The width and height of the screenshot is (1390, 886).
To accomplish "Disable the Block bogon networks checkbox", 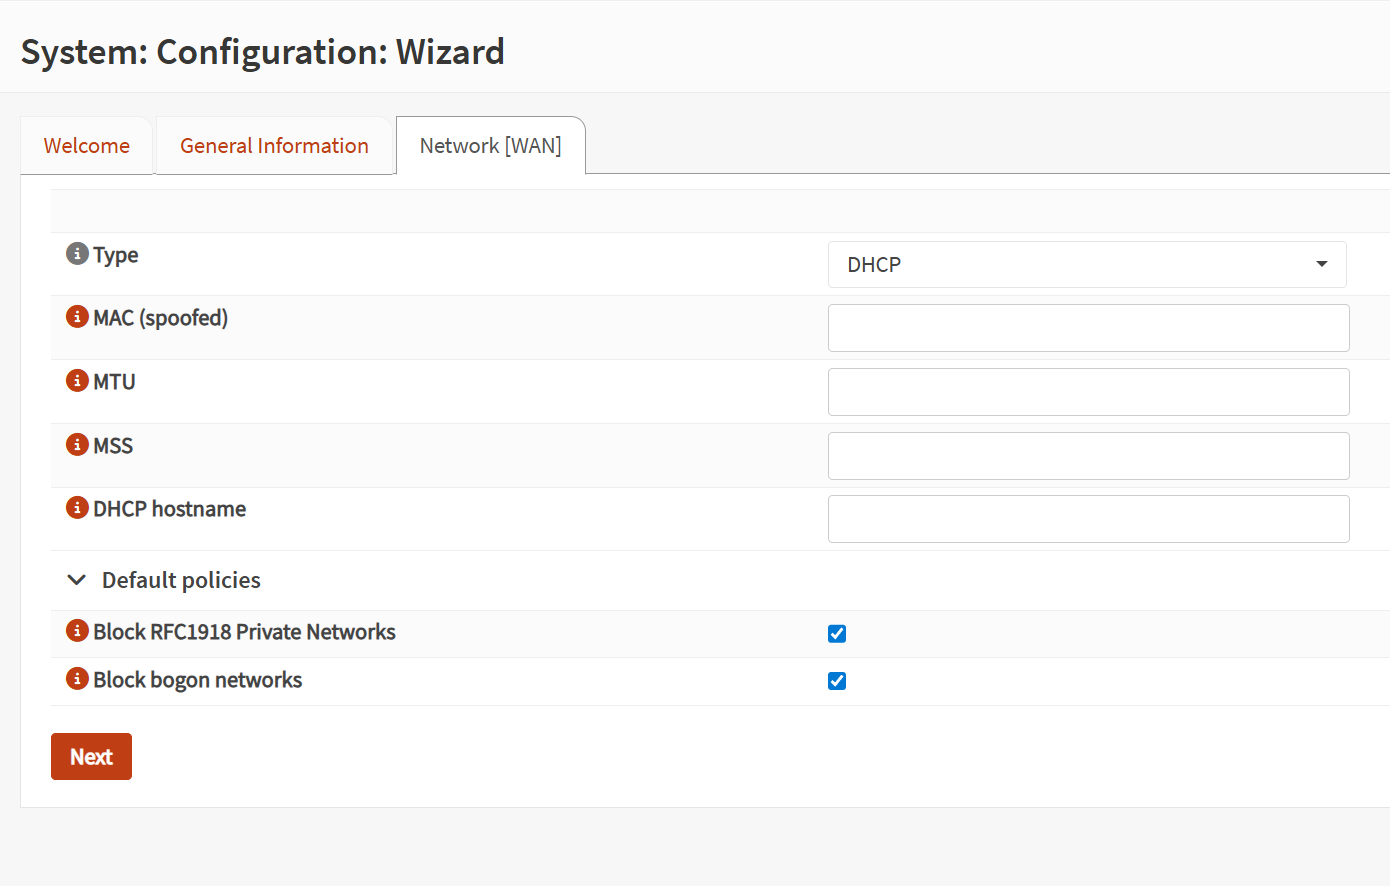I will click(x=837, y=681).
